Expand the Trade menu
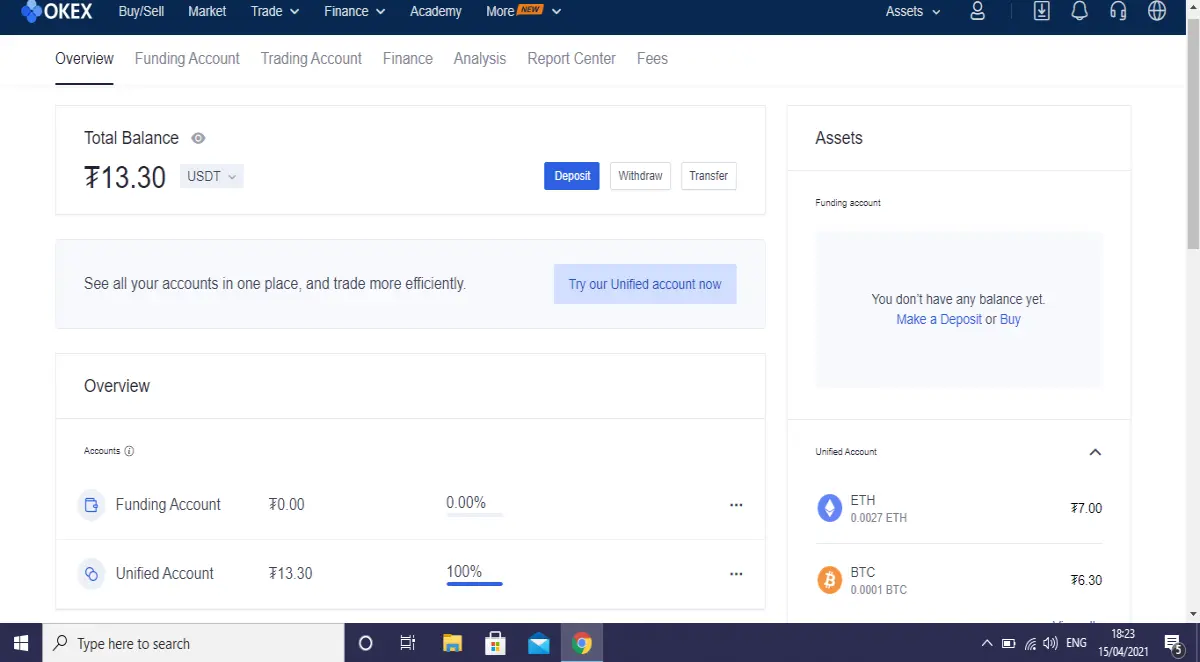 (275, 12)
